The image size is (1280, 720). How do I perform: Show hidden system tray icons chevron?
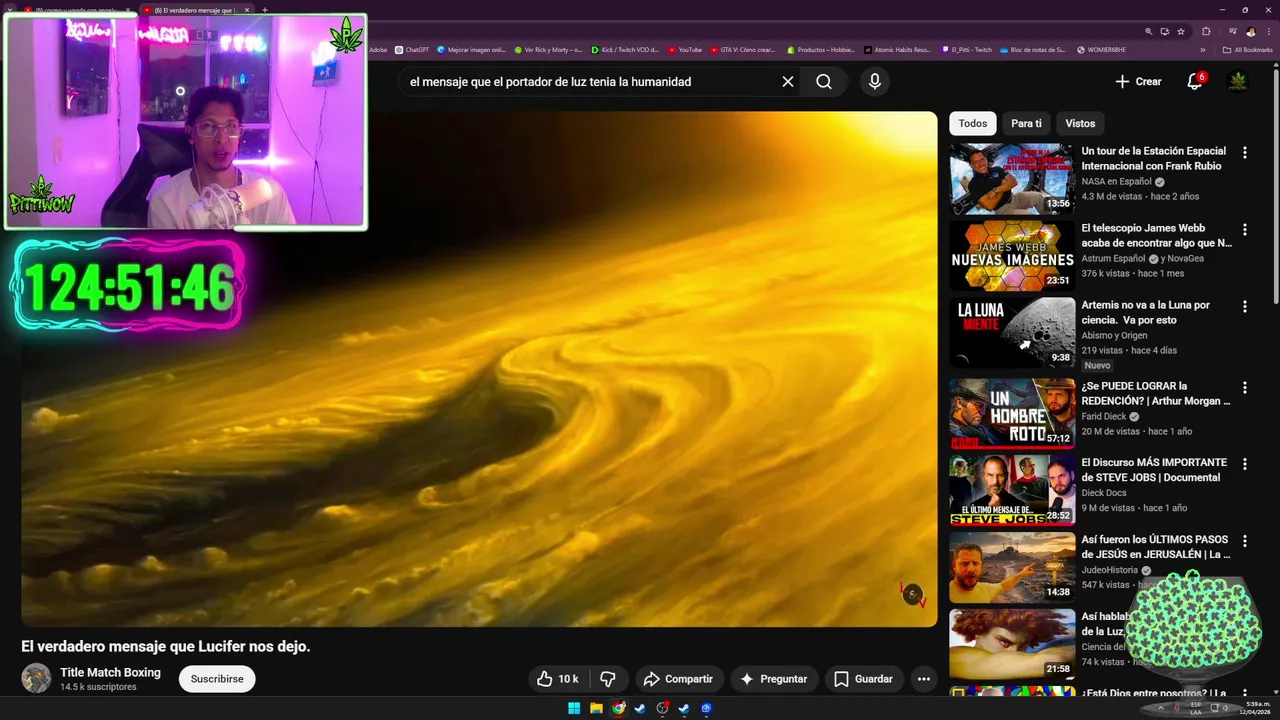(1161, 708)
